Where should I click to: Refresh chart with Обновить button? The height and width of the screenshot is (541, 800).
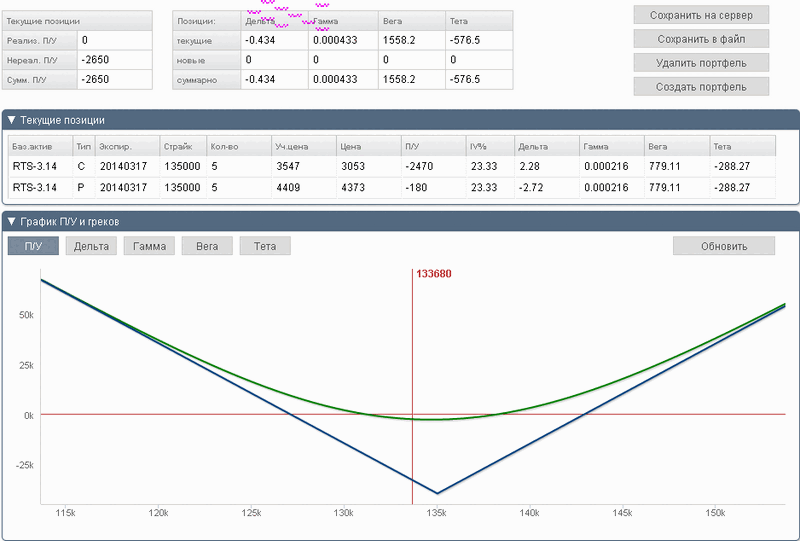pos(723,246)
